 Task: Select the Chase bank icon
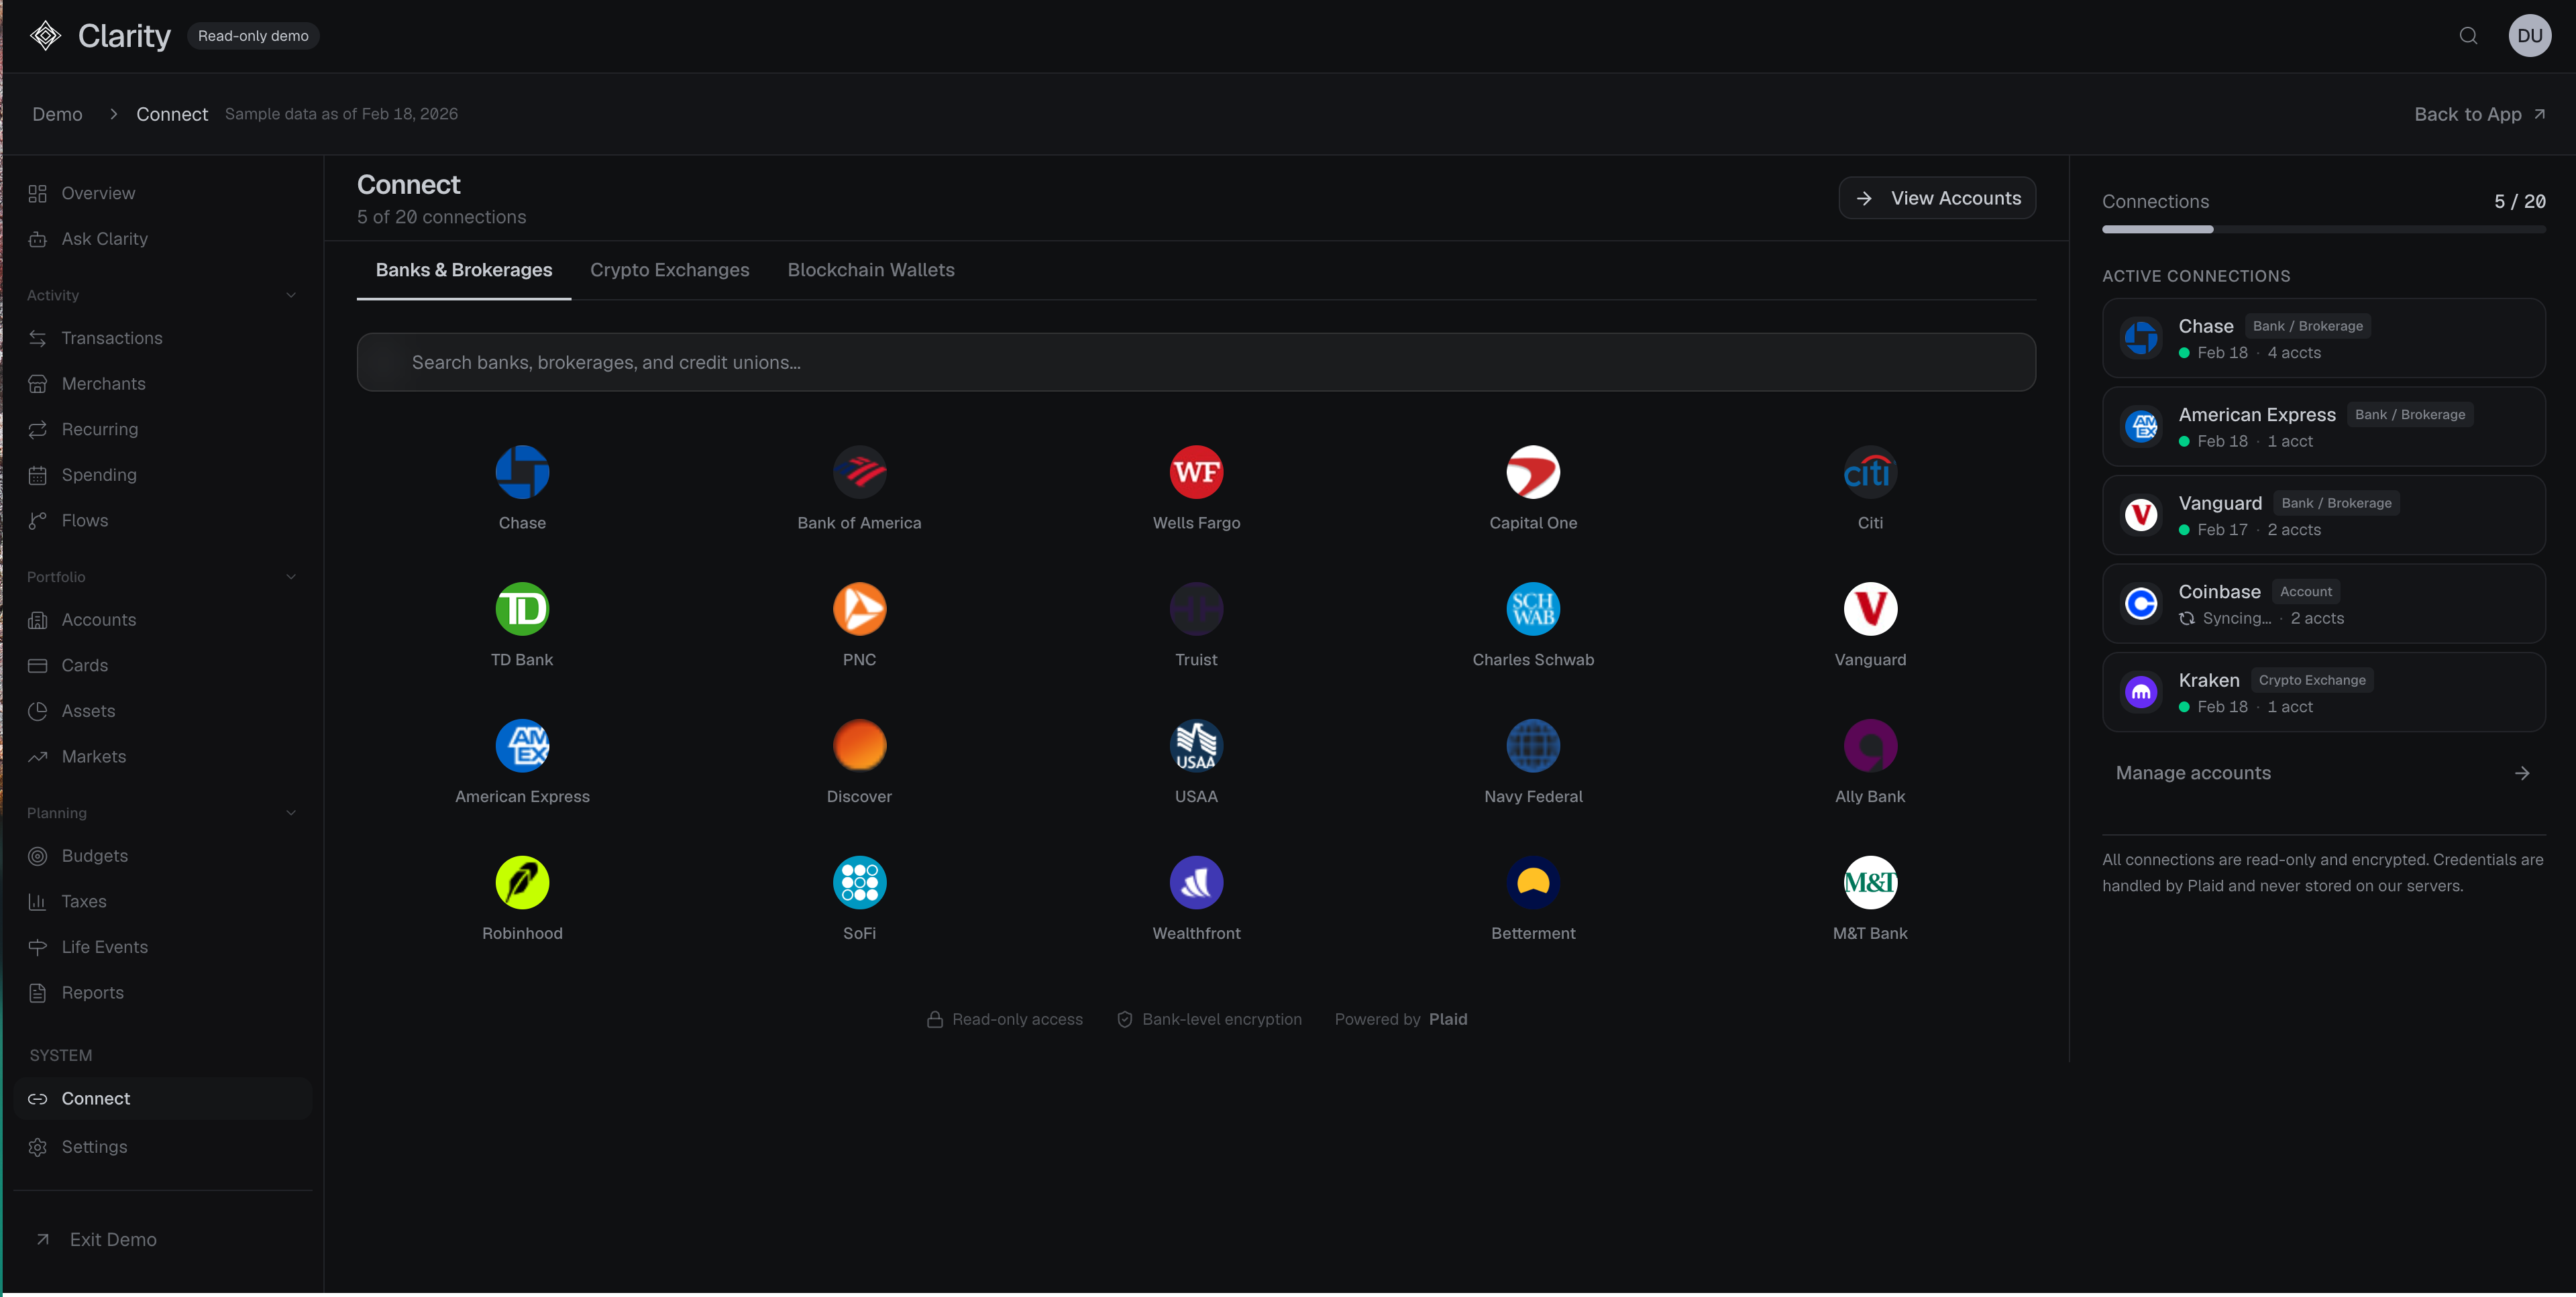point(522,472)
